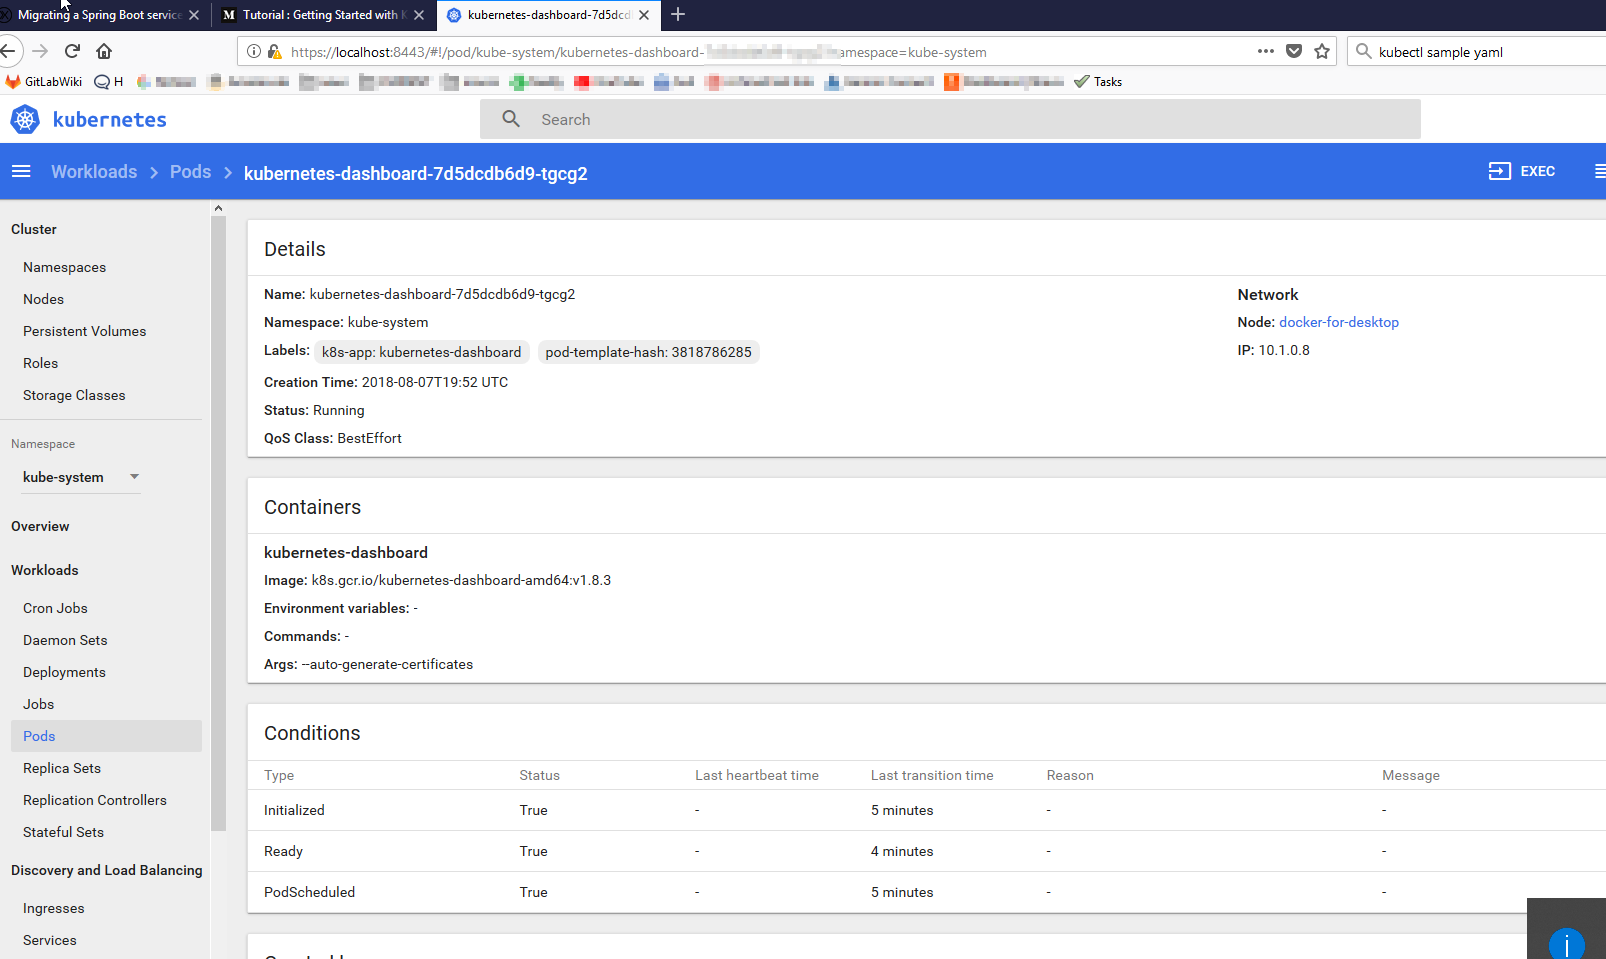Click the Kubernetes logo icon

tap(25, 120)
